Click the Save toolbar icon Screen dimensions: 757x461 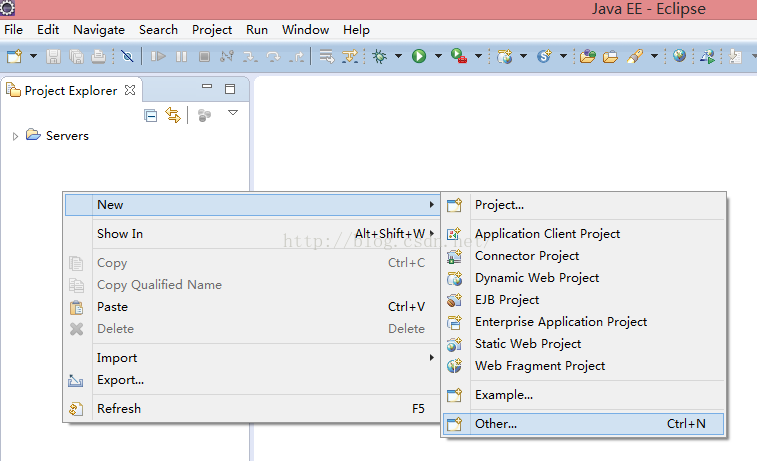coord(53,56)
